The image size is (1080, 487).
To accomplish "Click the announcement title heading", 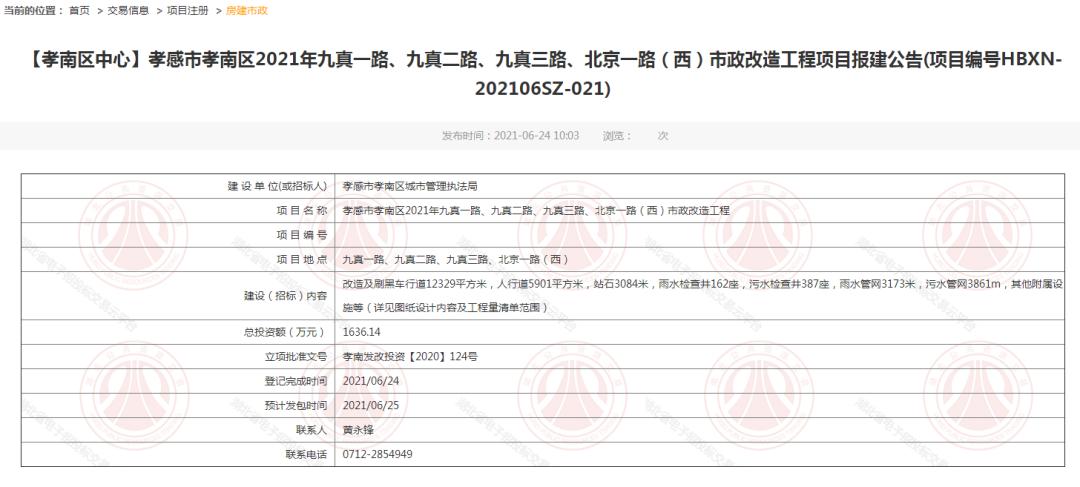I will (x=539, y=74).
